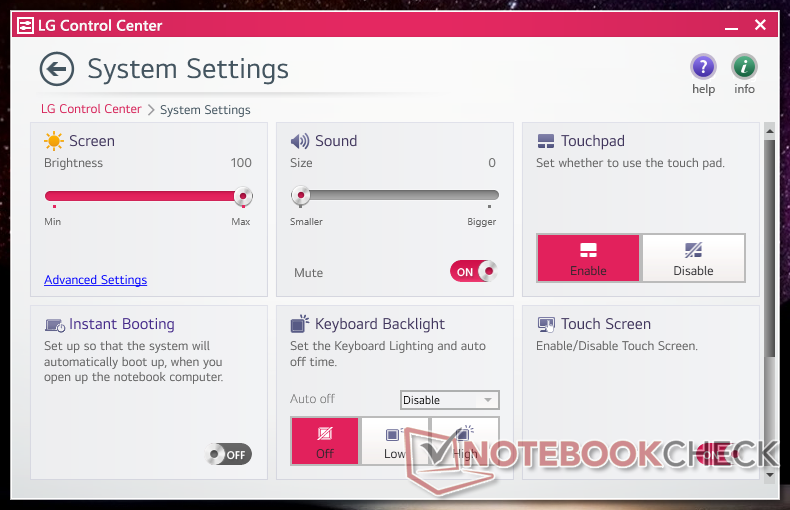Click the Sound size slider handle
The width and height of the screenshot is (790, 510).
pos(301,196)
